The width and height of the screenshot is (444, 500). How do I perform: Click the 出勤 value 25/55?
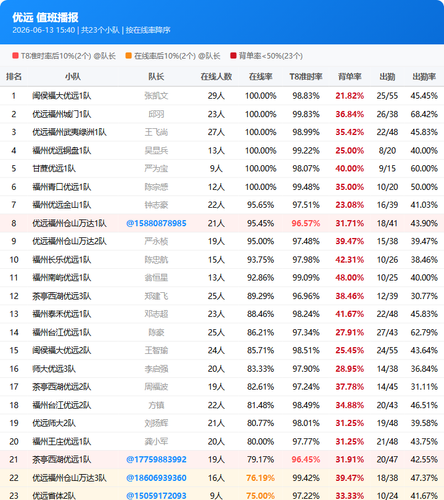(387, 96)
